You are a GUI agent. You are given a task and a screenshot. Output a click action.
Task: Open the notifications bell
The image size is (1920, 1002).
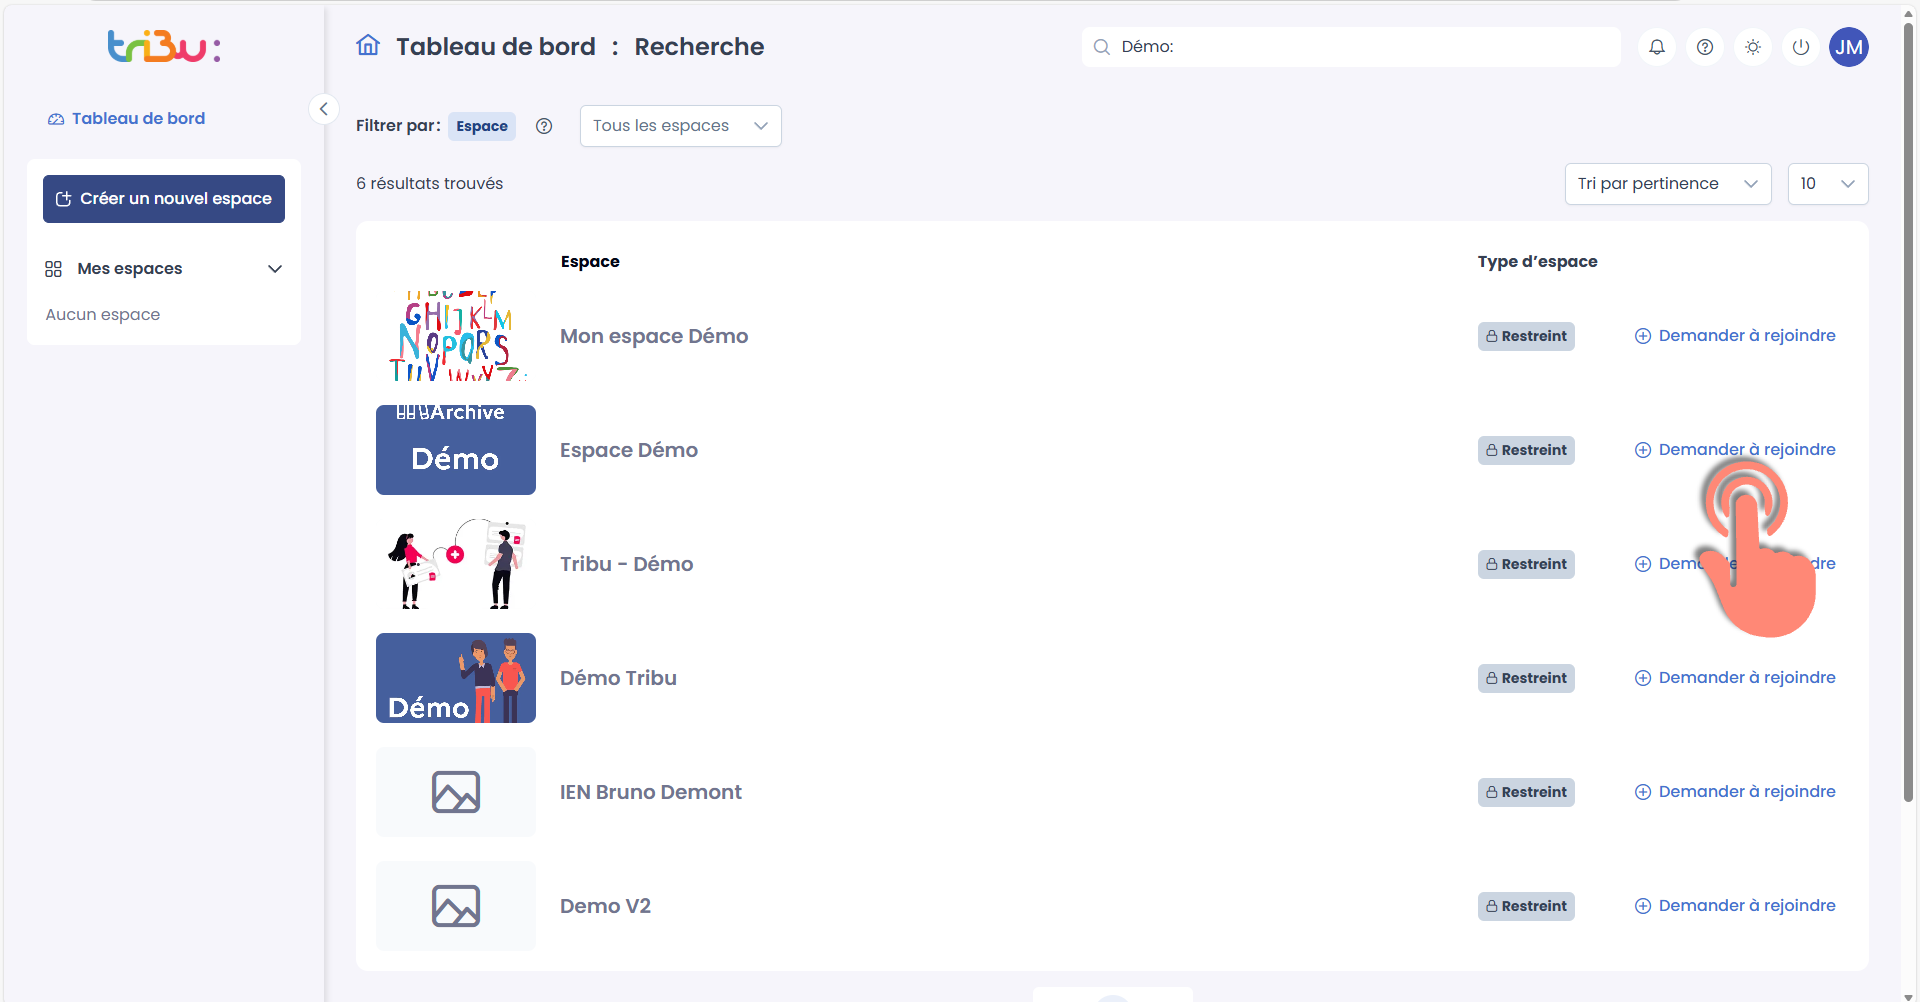[1657, 47]
